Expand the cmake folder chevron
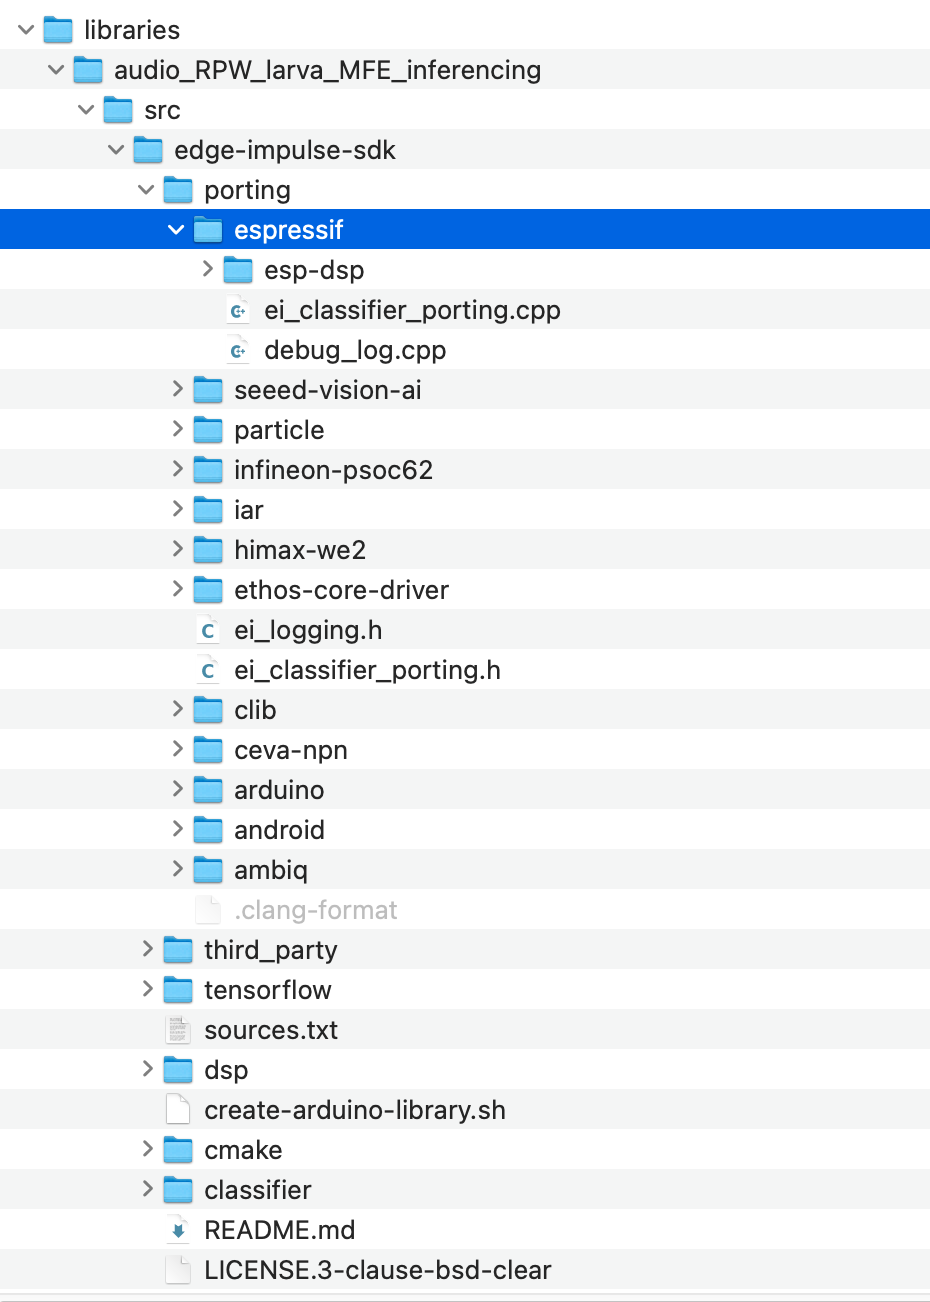930x1302 pixels. coord(147,1149)
